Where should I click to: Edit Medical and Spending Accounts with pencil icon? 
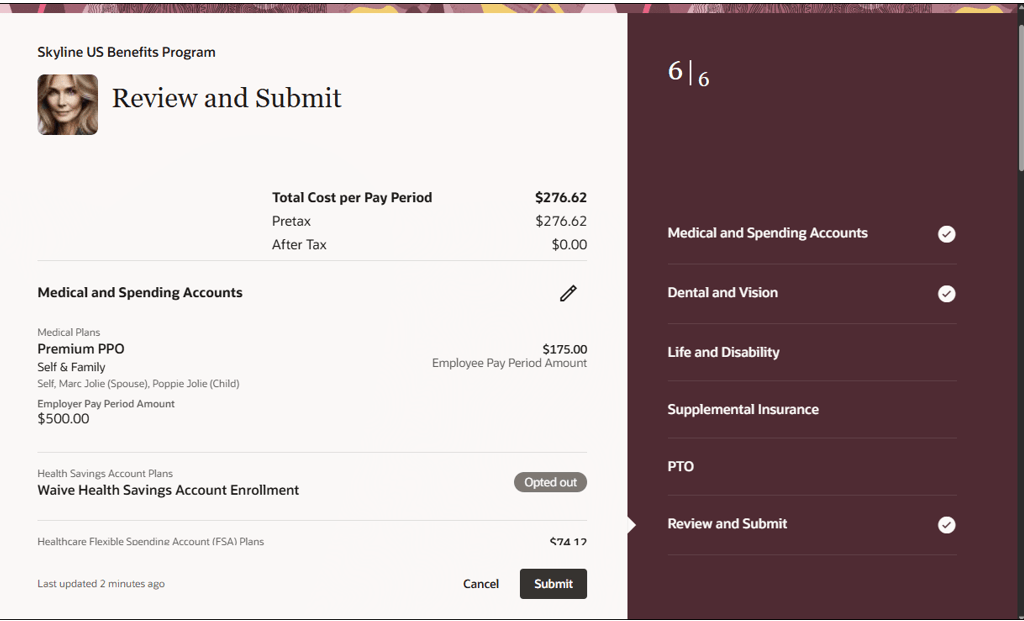568,293
